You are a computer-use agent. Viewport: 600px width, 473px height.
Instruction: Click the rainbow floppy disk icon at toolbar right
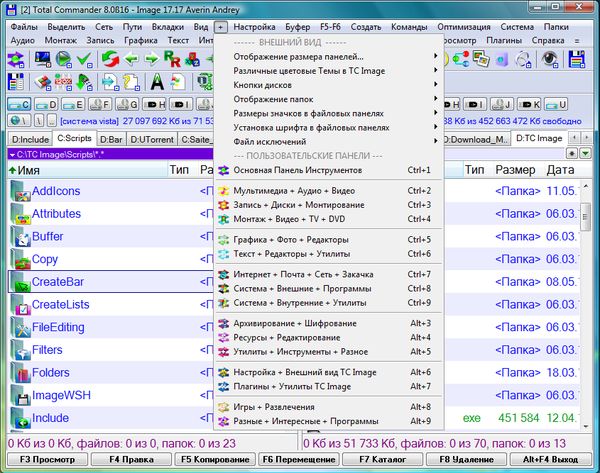pos(576,59)
